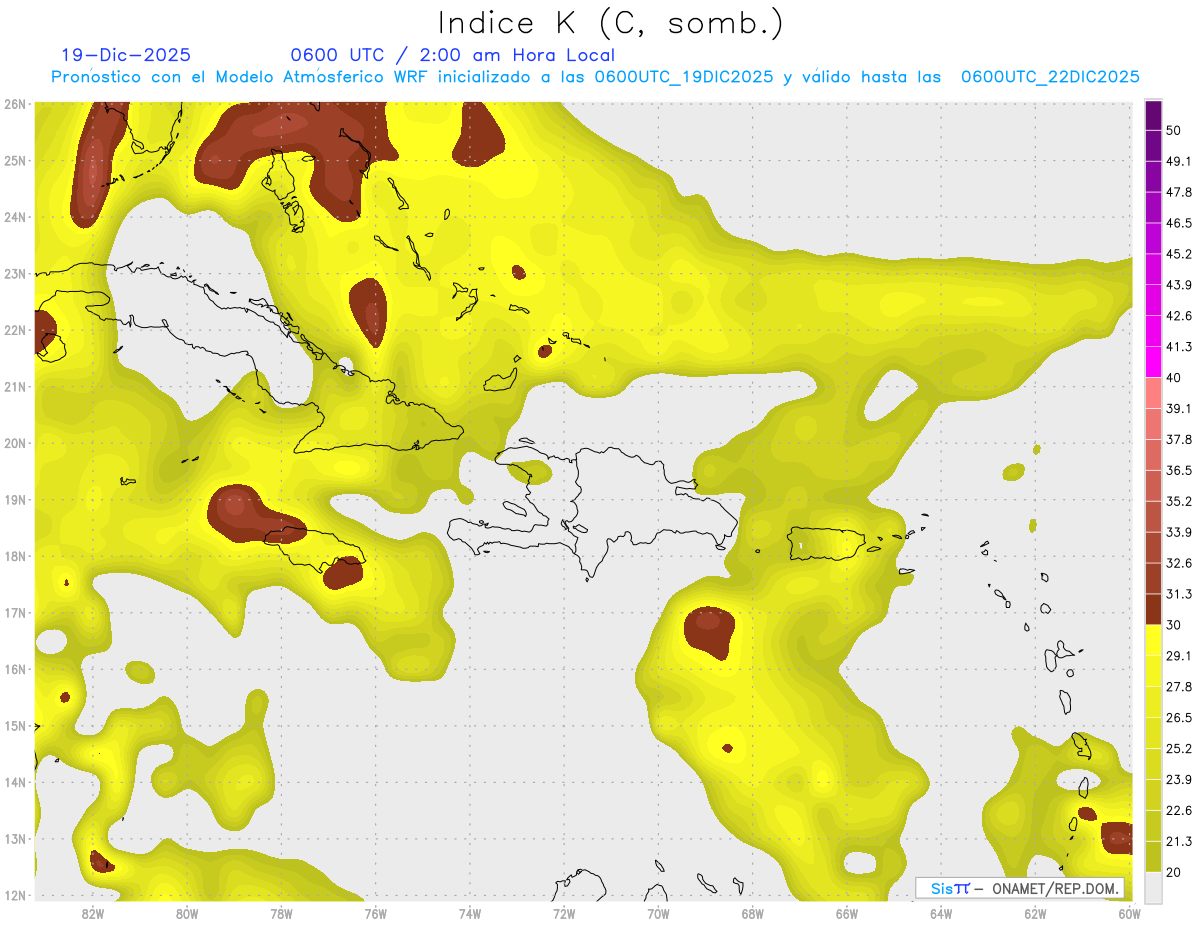Click the colorbar value 41.3
This screenshot has width=1200, height=927.
(1180, 347)
